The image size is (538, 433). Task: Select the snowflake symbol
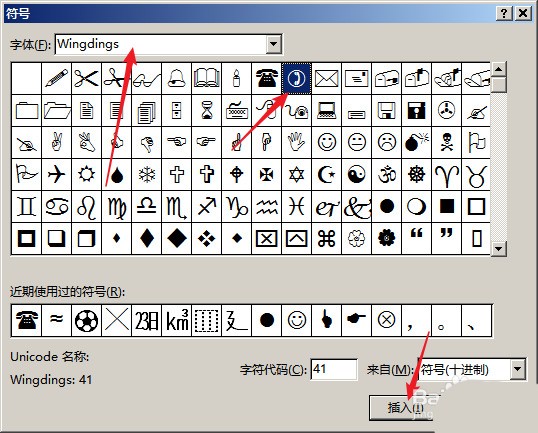[147, 174]
